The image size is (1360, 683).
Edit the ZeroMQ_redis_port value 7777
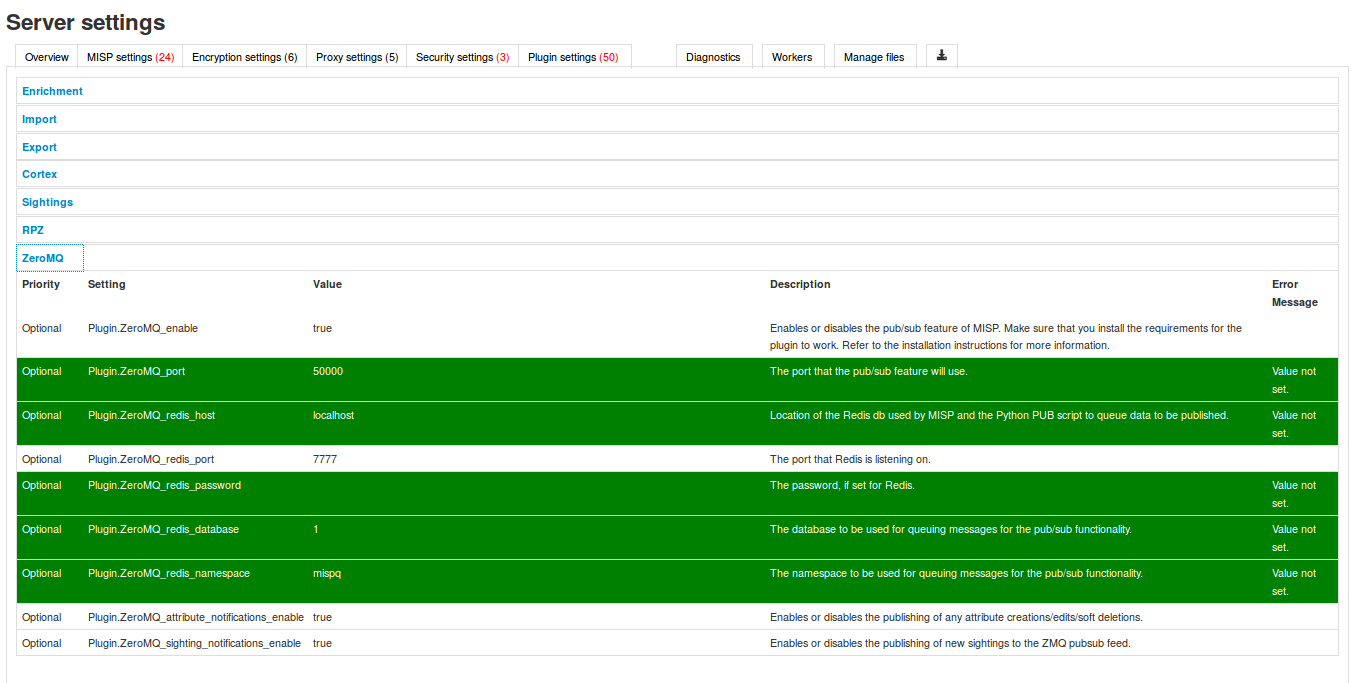click(x=327, y=459)
